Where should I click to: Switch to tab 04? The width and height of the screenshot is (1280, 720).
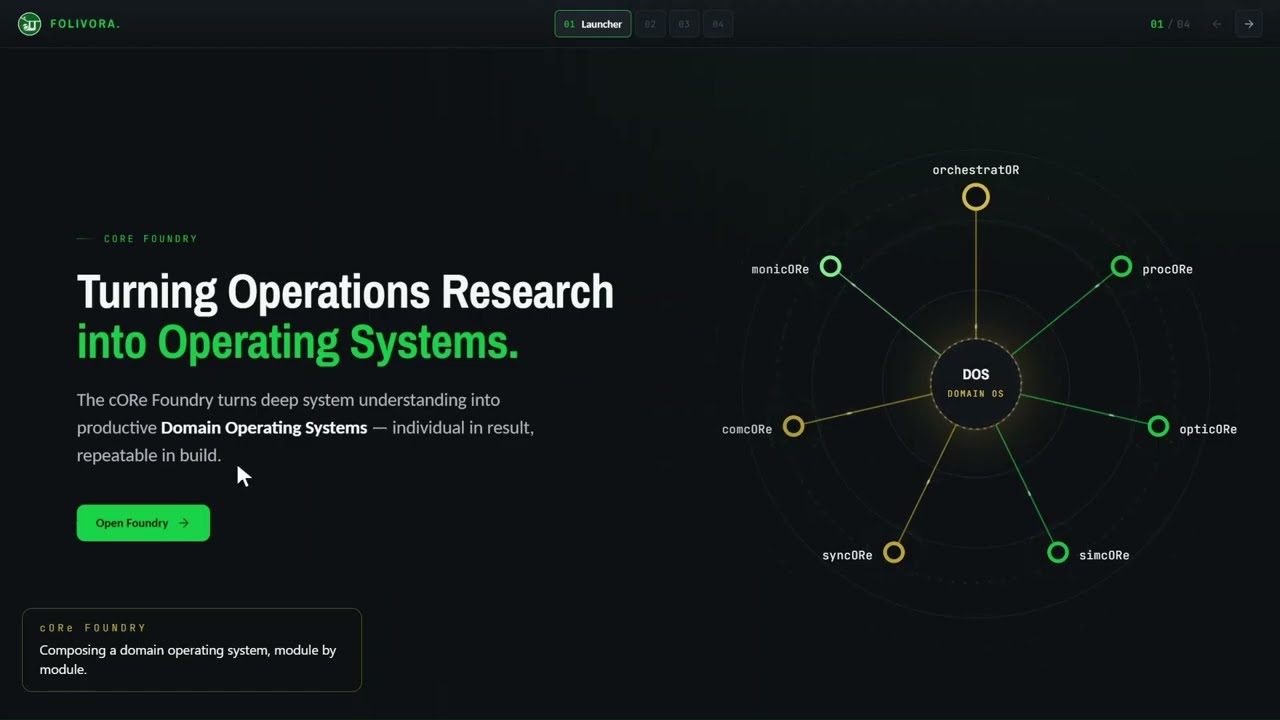click(x=718, y=24)
